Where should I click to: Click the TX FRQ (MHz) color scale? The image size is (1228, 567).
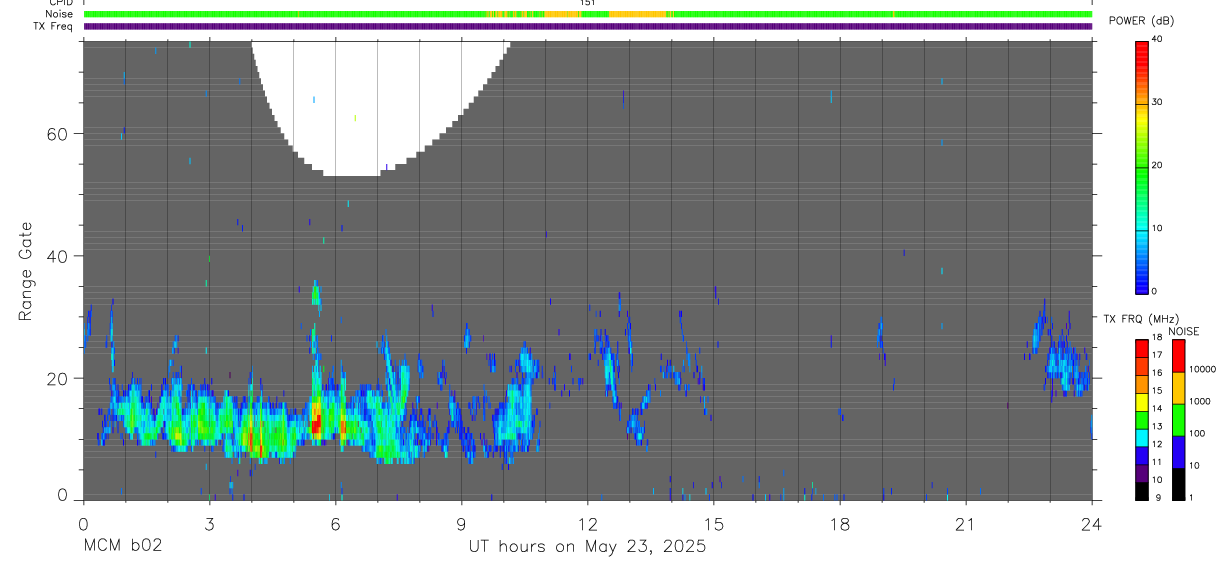point(1142,419)
